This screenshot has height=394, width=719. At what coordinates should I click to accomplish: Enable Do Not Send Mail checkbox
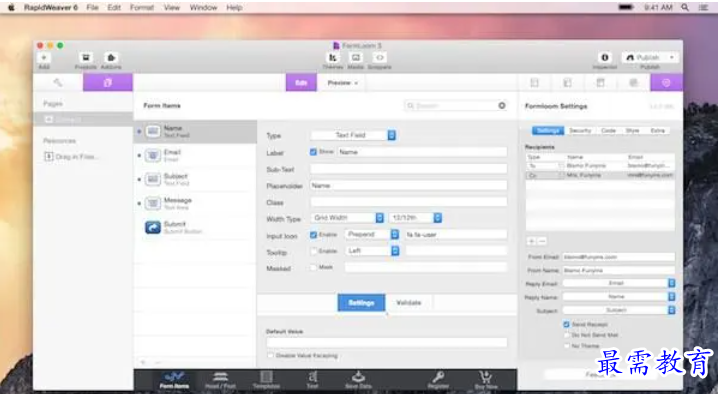[566, 335]
